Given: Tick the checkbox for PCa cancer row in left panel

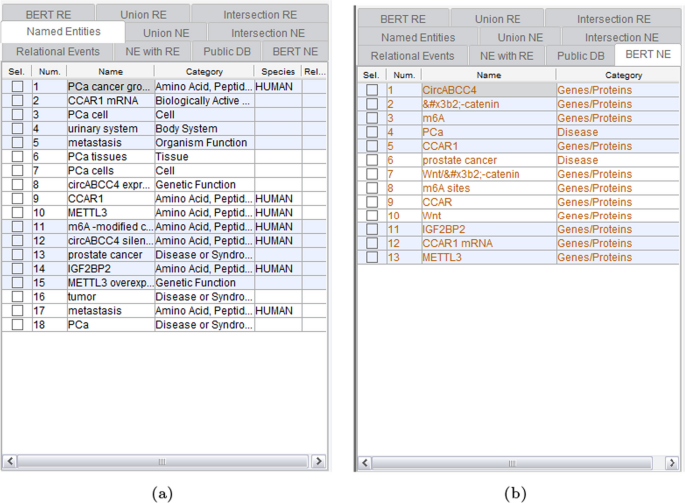Looking at the screenshot, I should pyautogui.click(x=17, y=87).
